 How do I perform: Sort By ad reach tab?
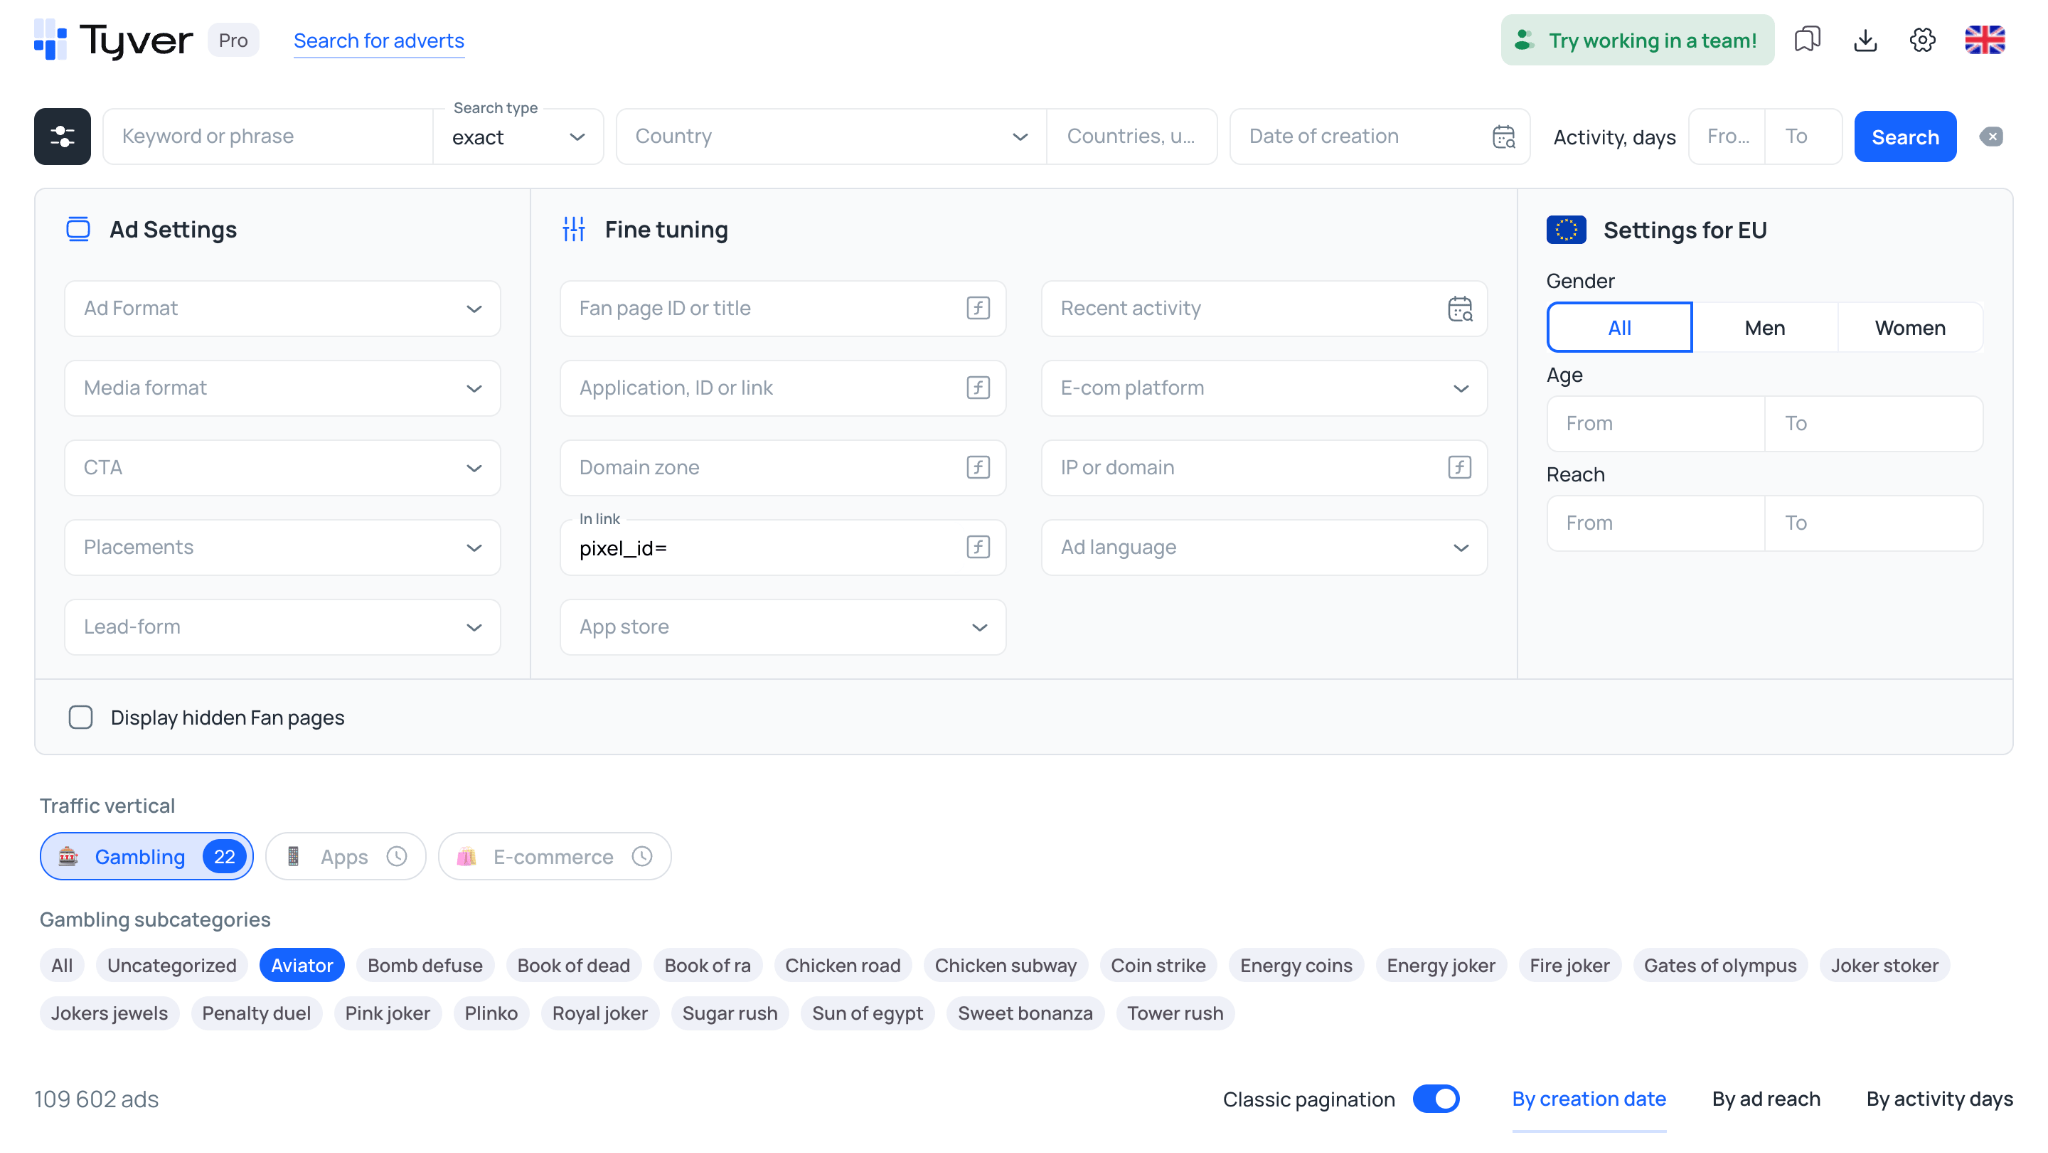click(1766, 1099)
